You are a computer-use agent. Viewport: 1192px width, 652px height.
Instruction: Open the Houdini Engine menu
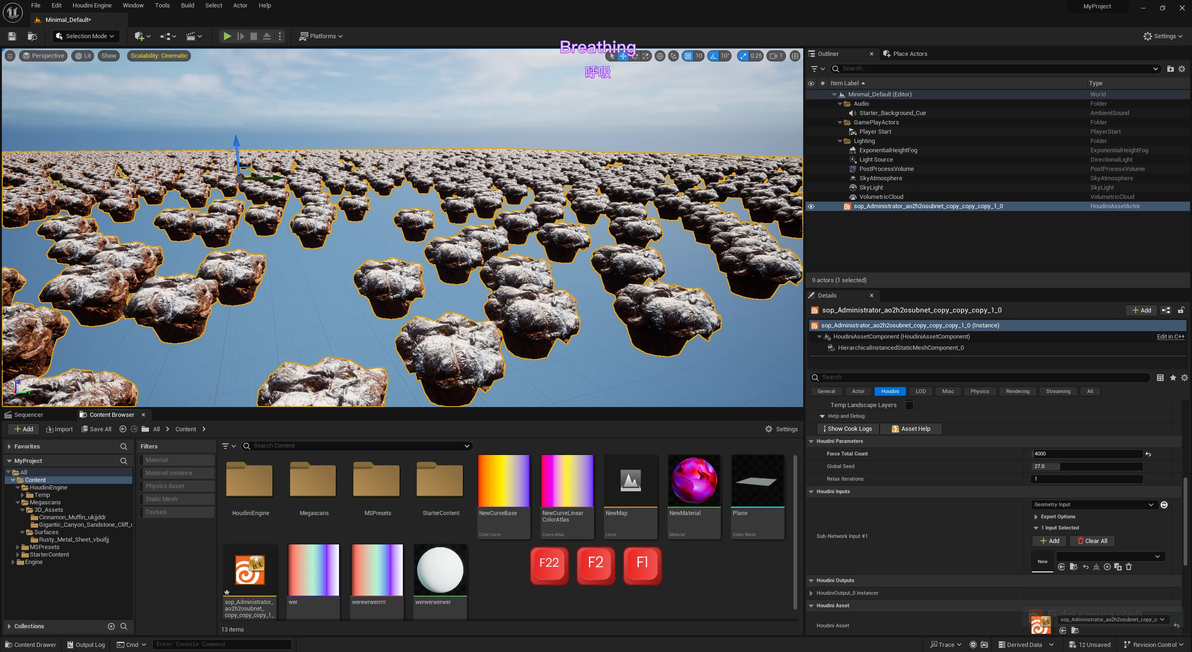[92, 5]
